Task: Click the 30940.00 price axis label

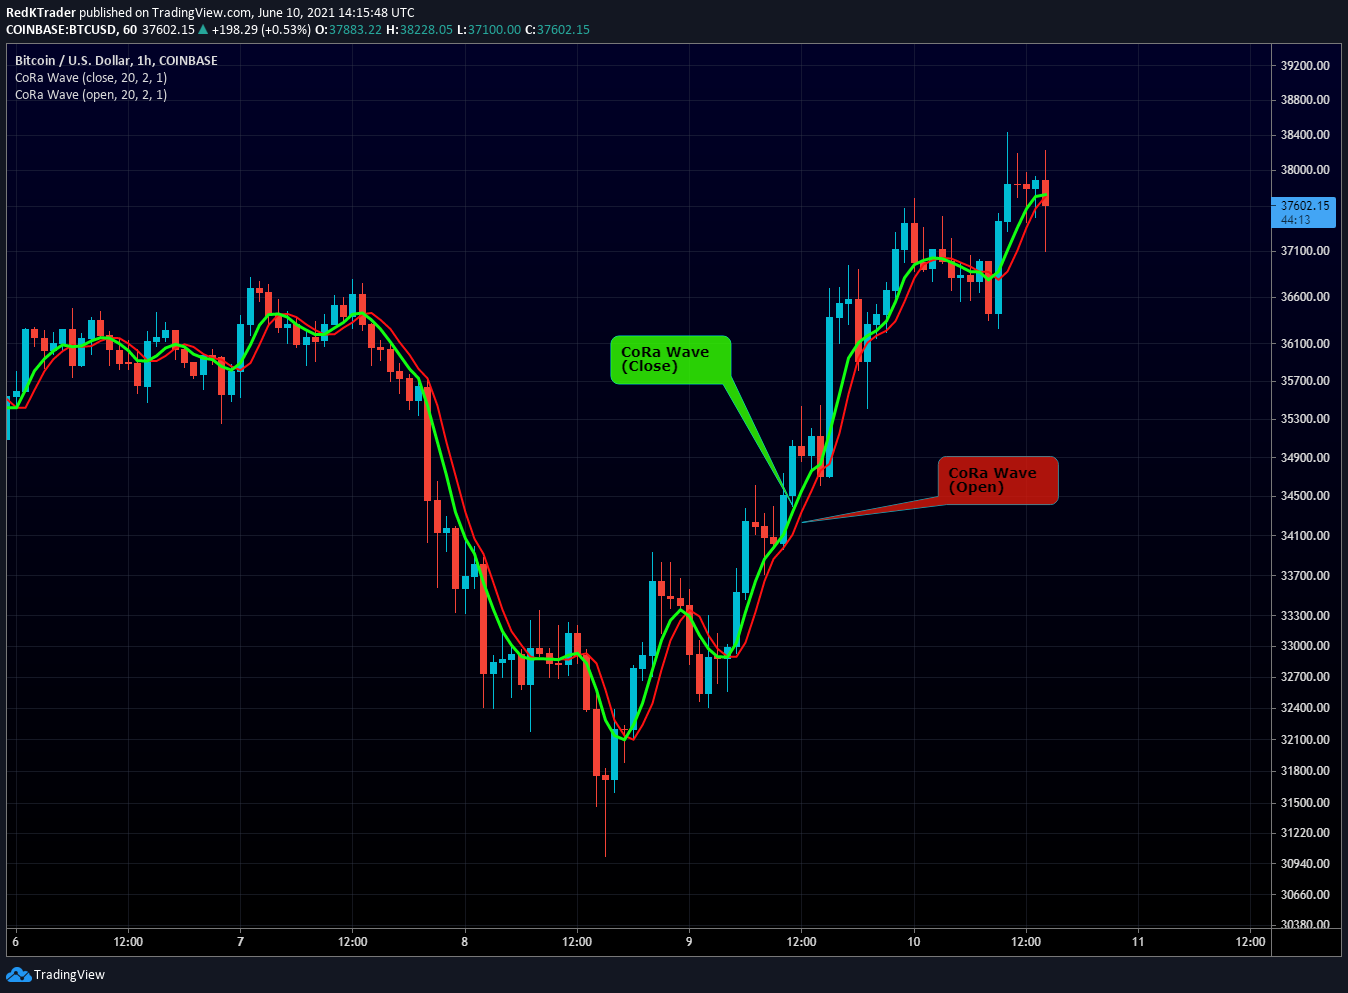Action: 1305,864
